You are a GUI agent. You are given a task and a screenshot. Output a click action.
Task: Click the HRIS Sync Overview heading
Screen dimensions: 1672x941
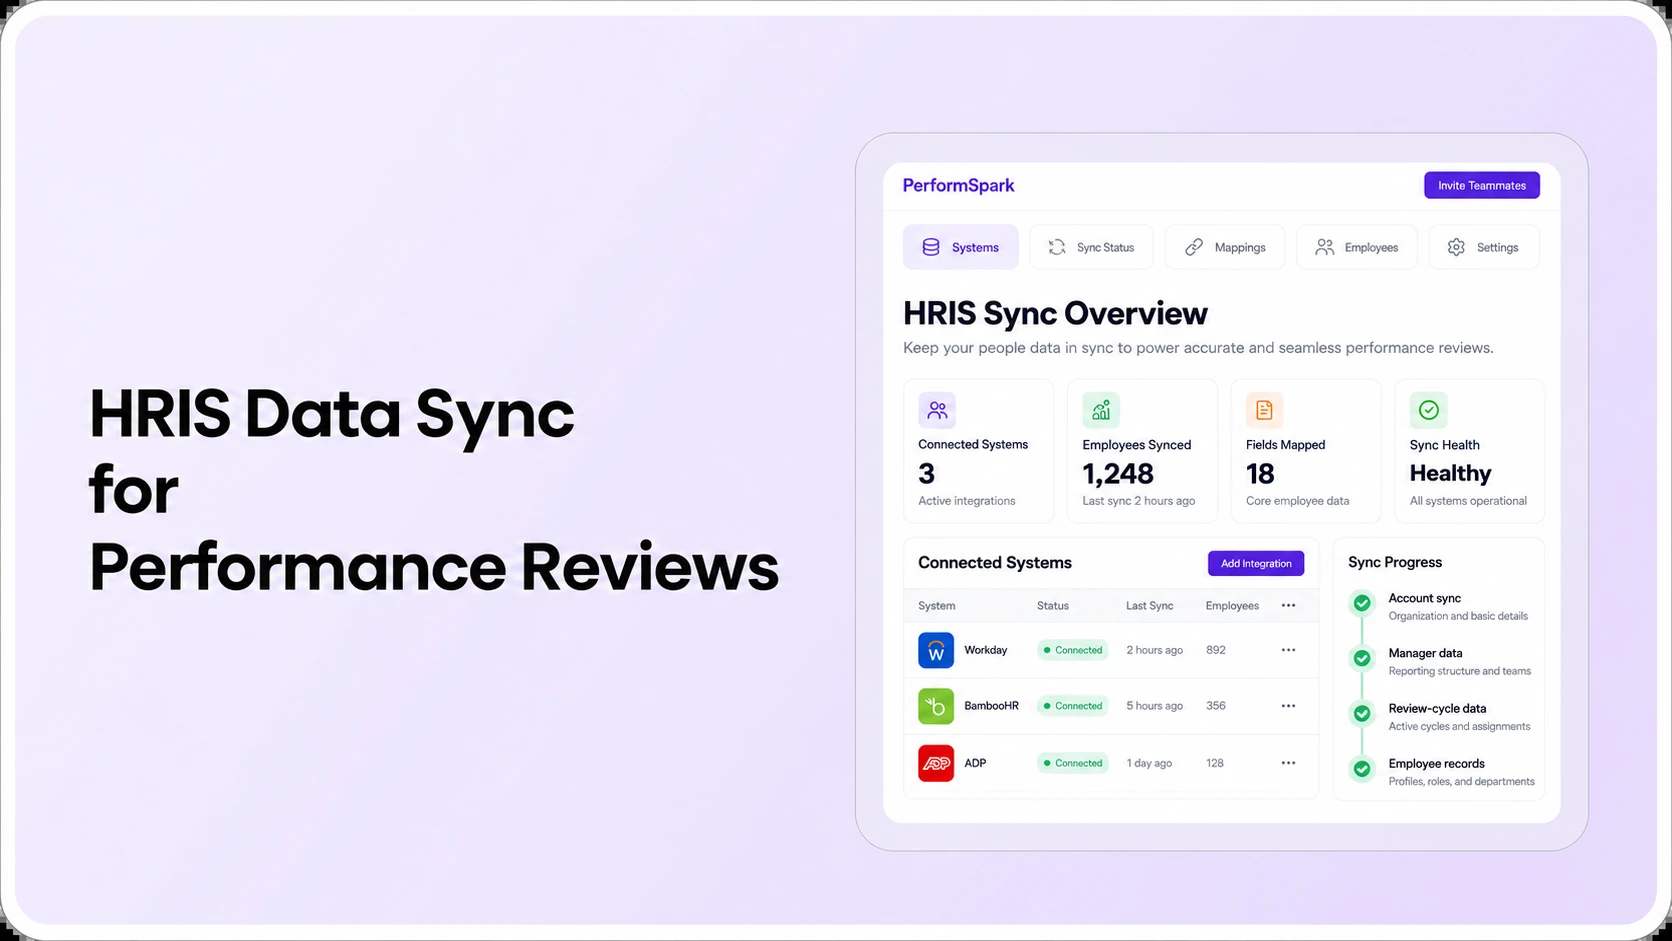click(x=1055, y=313)
